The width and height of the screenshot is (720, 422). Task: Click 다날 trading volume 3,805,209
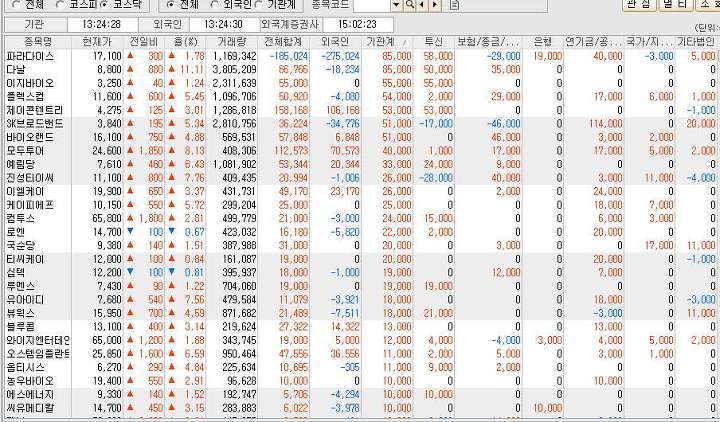point(235,70)
